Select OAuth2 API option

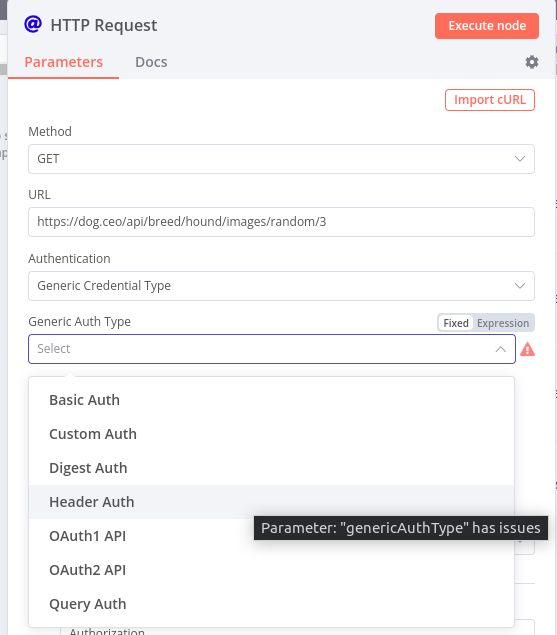pos(271,570)
